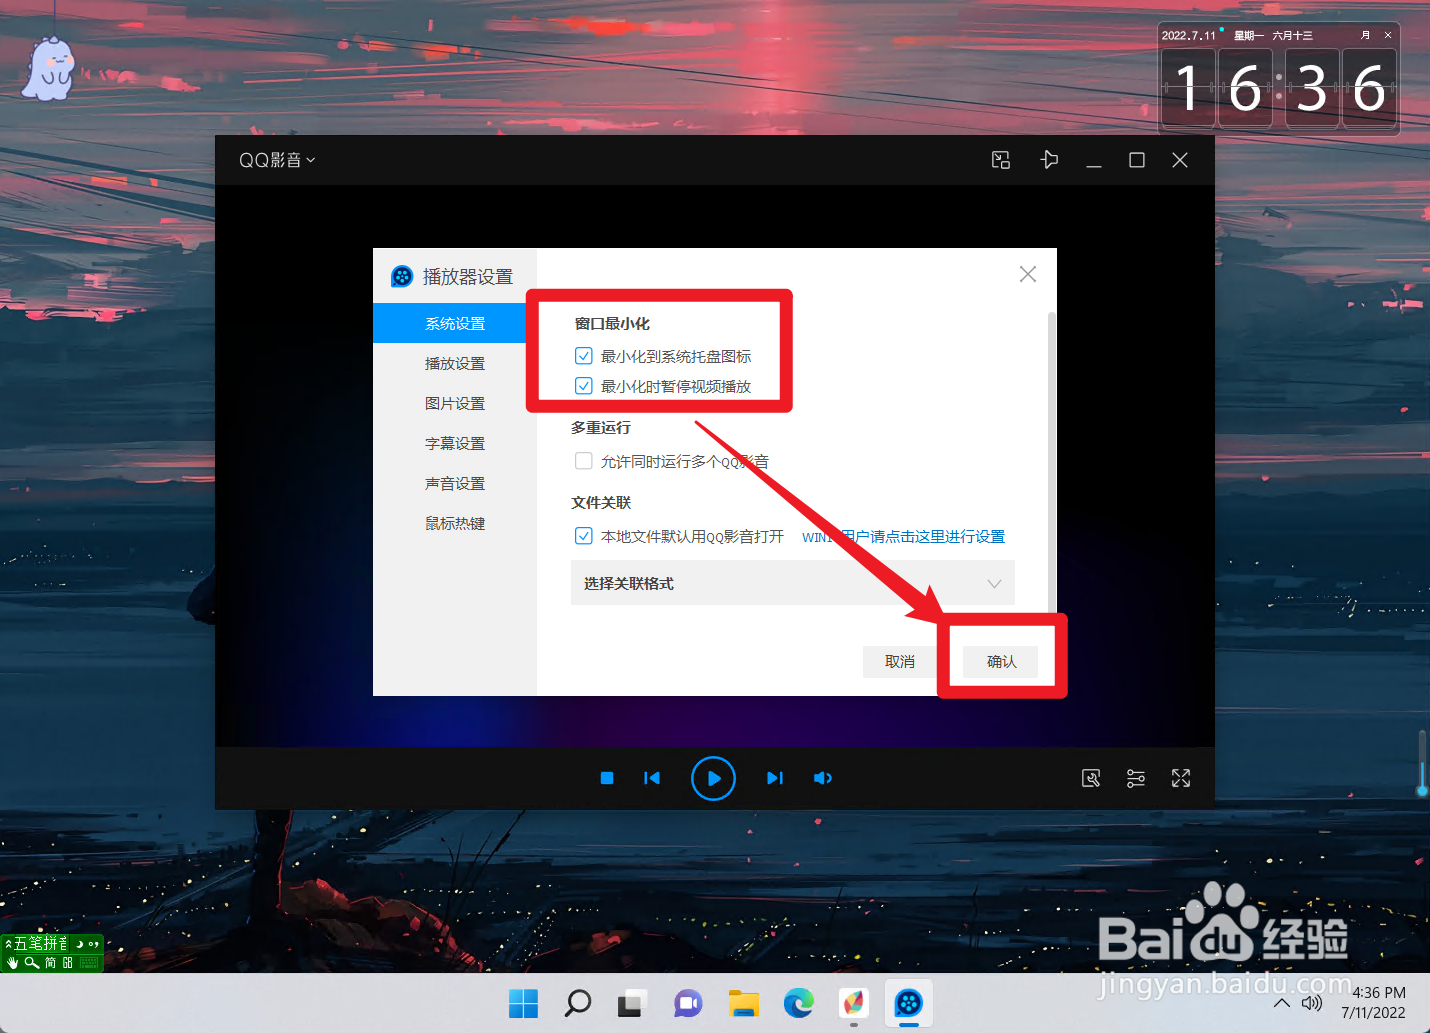This screenshot has width=1430, height=1033.
Task: Toggle 最小化到系统托盘图标 checkbox
Action: tap(584, 356)
